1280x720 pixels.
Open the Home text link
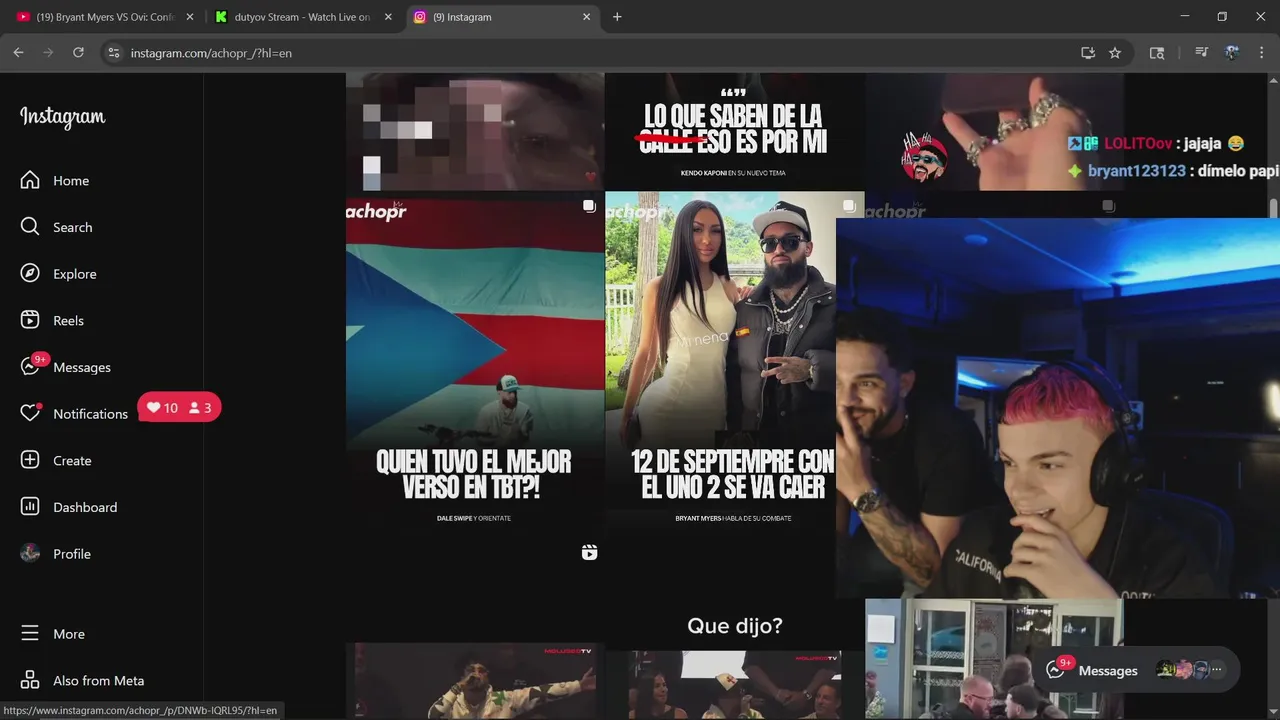point(71,181)
